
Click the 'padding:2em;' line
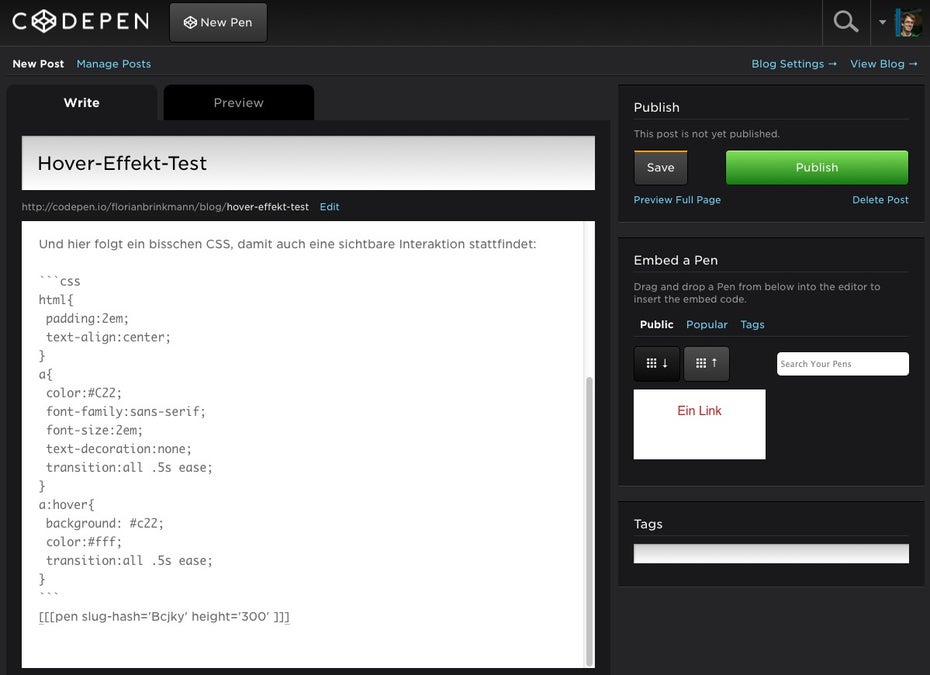tap(87, 319)
